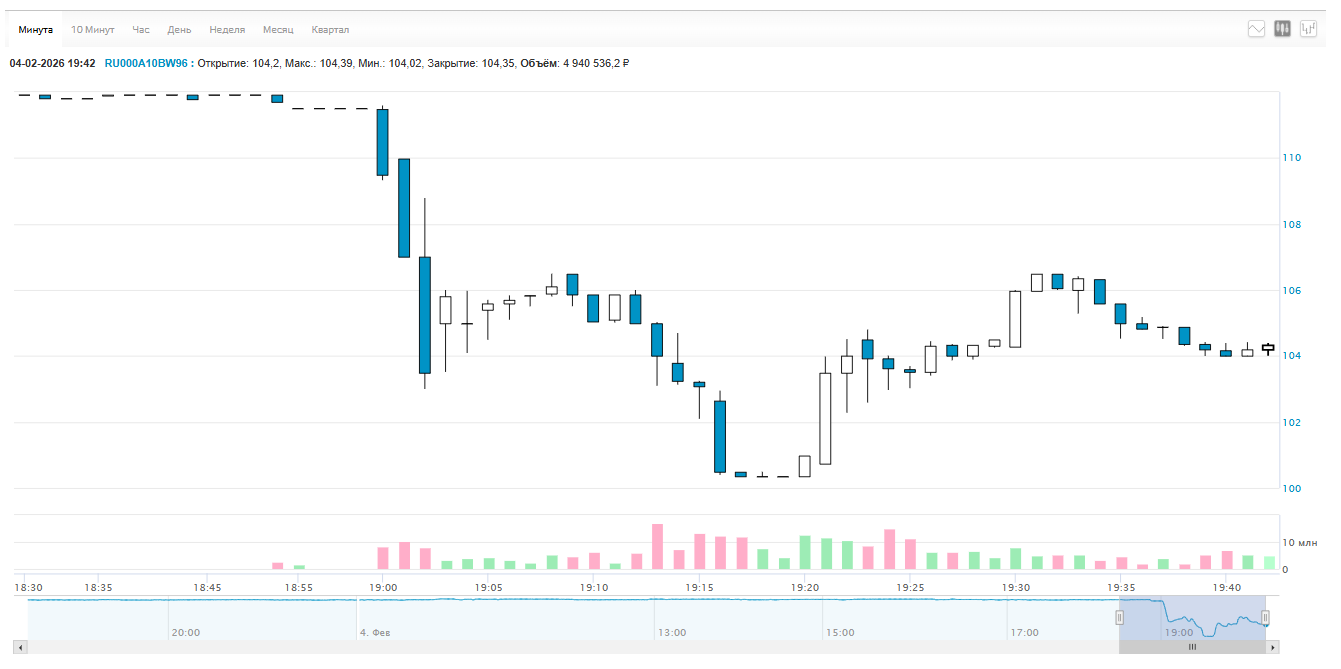This screenshot has height=669, width=1341.
Task: Click navigator timeline at 13:00 mark
Action: [x=672, y=632]
